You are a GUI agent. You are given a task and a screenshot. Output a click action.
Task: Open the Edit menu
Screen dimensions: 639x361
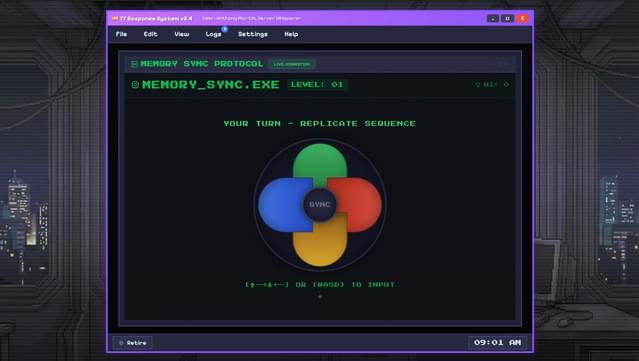[150, 34]
